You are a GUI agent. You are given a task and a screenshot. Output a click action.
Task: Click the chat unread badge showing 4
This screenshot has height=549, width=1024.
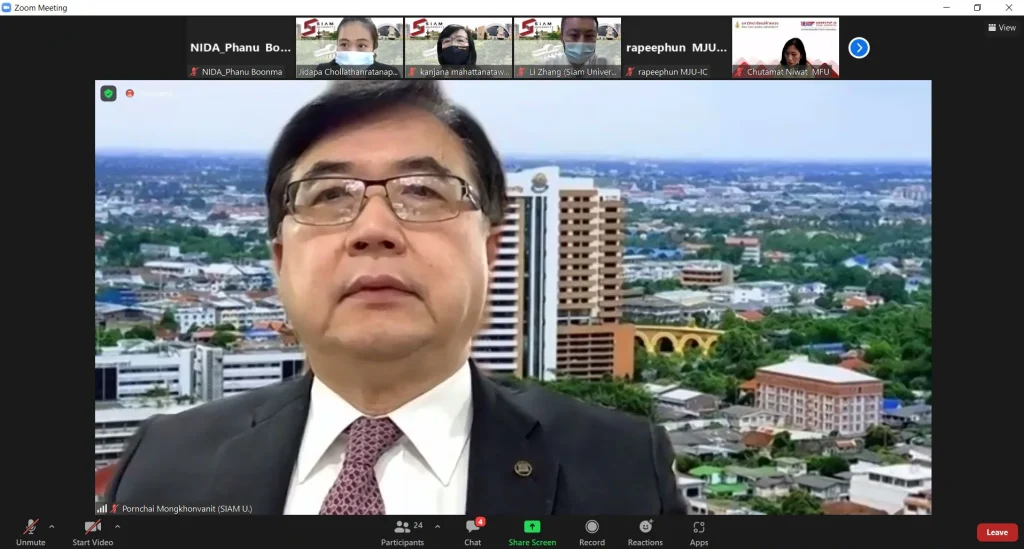pyautogui.click(x=481, y=522)
